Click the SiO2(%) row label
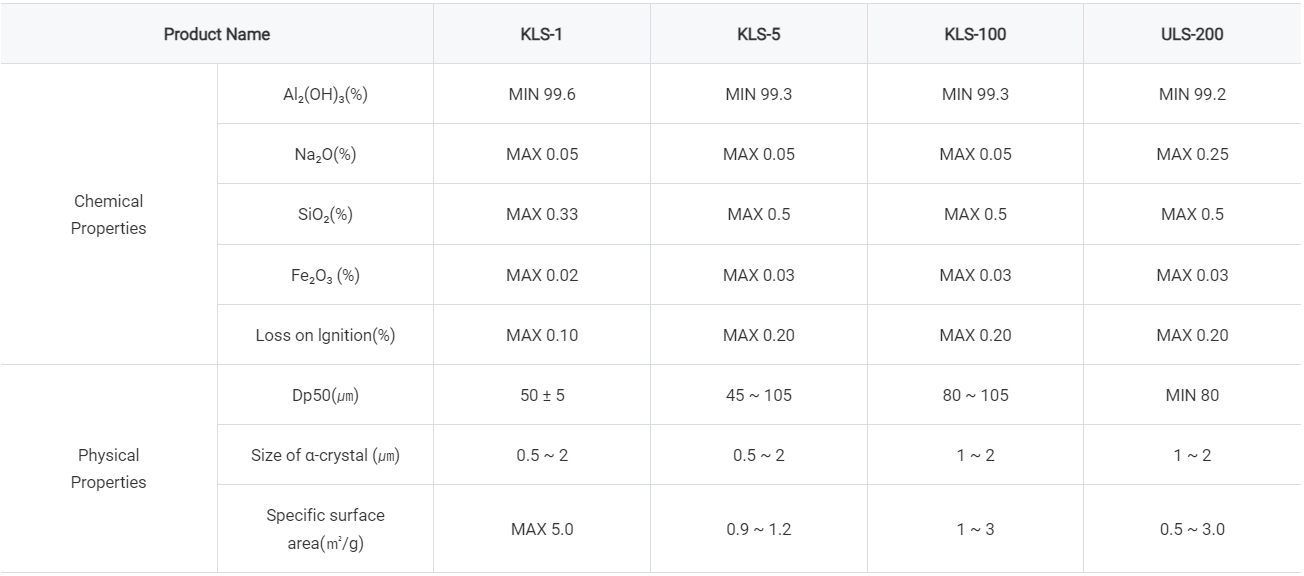Viewport: 1304px width, 576px height. coord(325,215)
